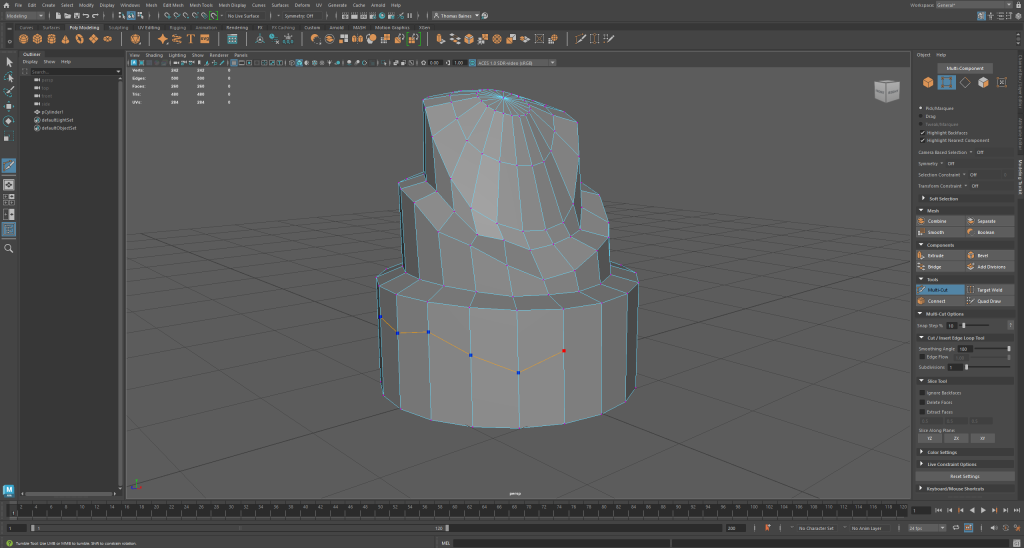Expand the Soft Selection section

tap(943, 199)
